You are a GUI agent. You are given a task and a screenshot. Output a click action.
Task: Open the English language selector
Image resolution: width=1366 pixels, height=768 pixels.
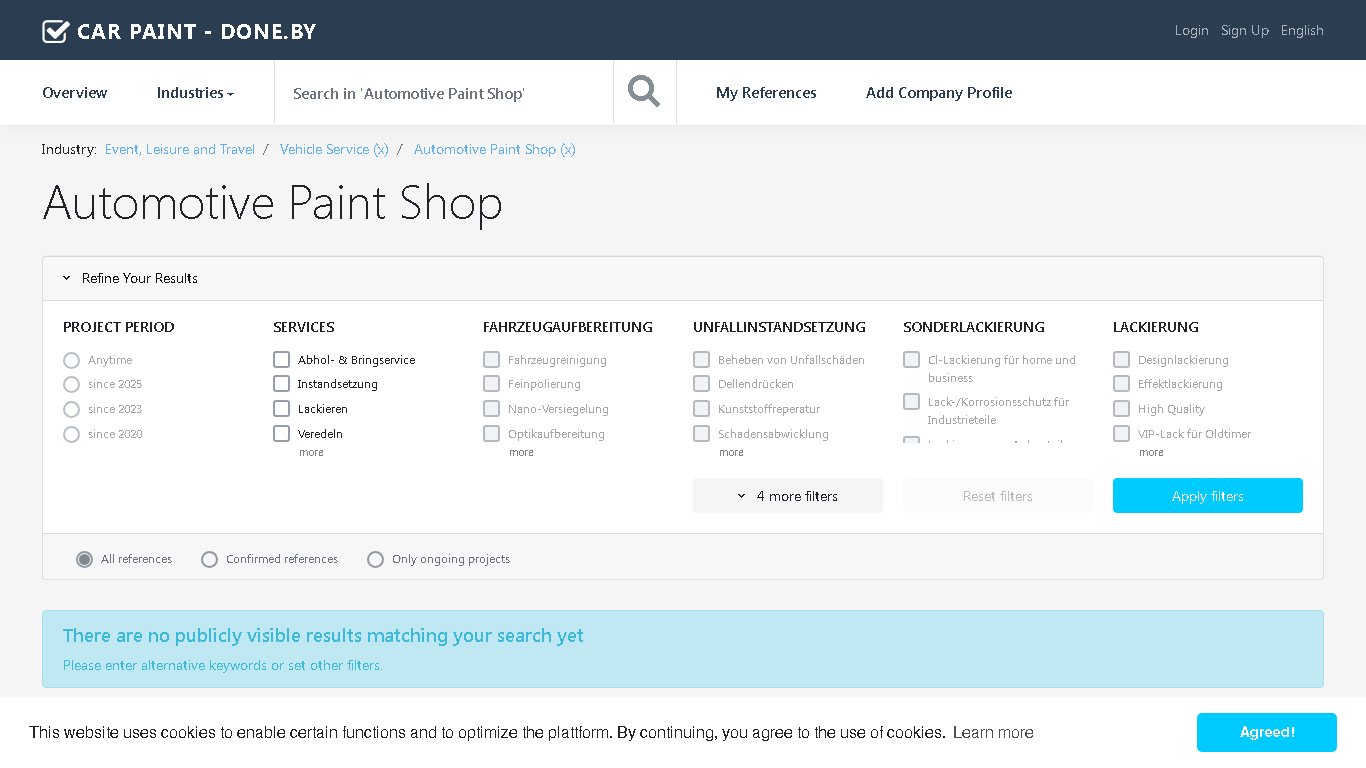(x=1302, y=31)
